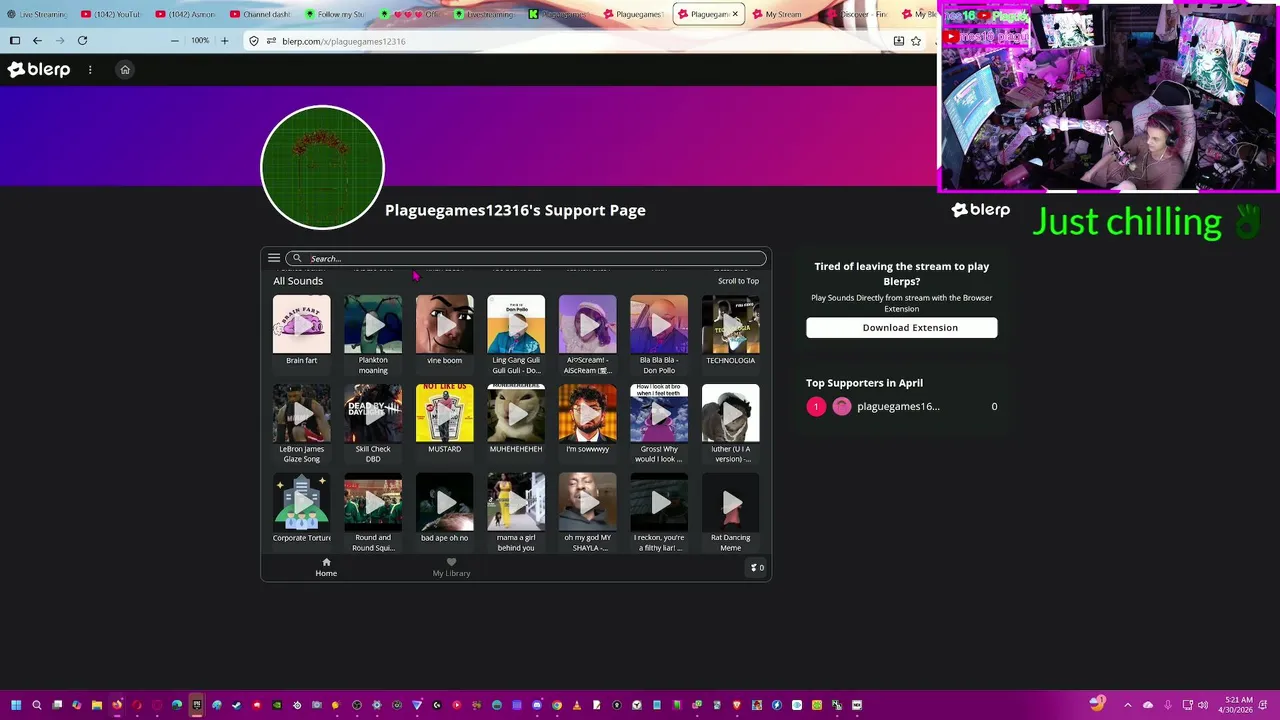
Task: Play the Corporate Torture sound
Action: click(301, 502)
